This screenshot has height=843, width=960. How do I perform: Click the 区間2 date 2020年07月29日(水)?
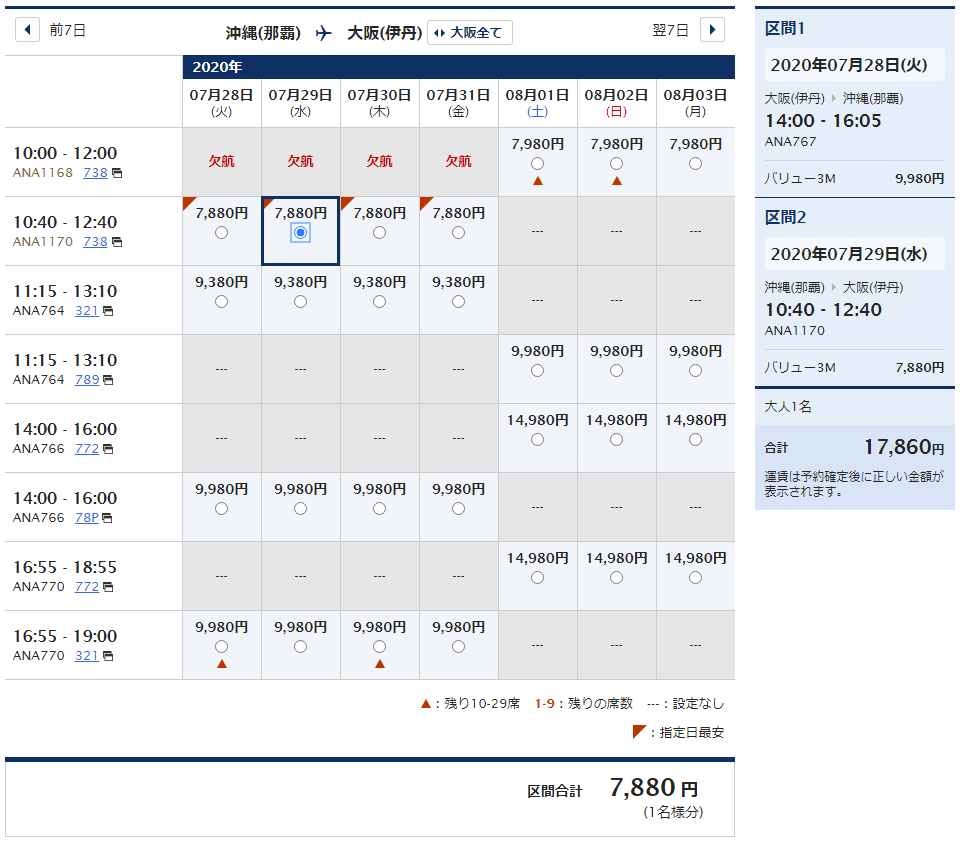[854, 254]
